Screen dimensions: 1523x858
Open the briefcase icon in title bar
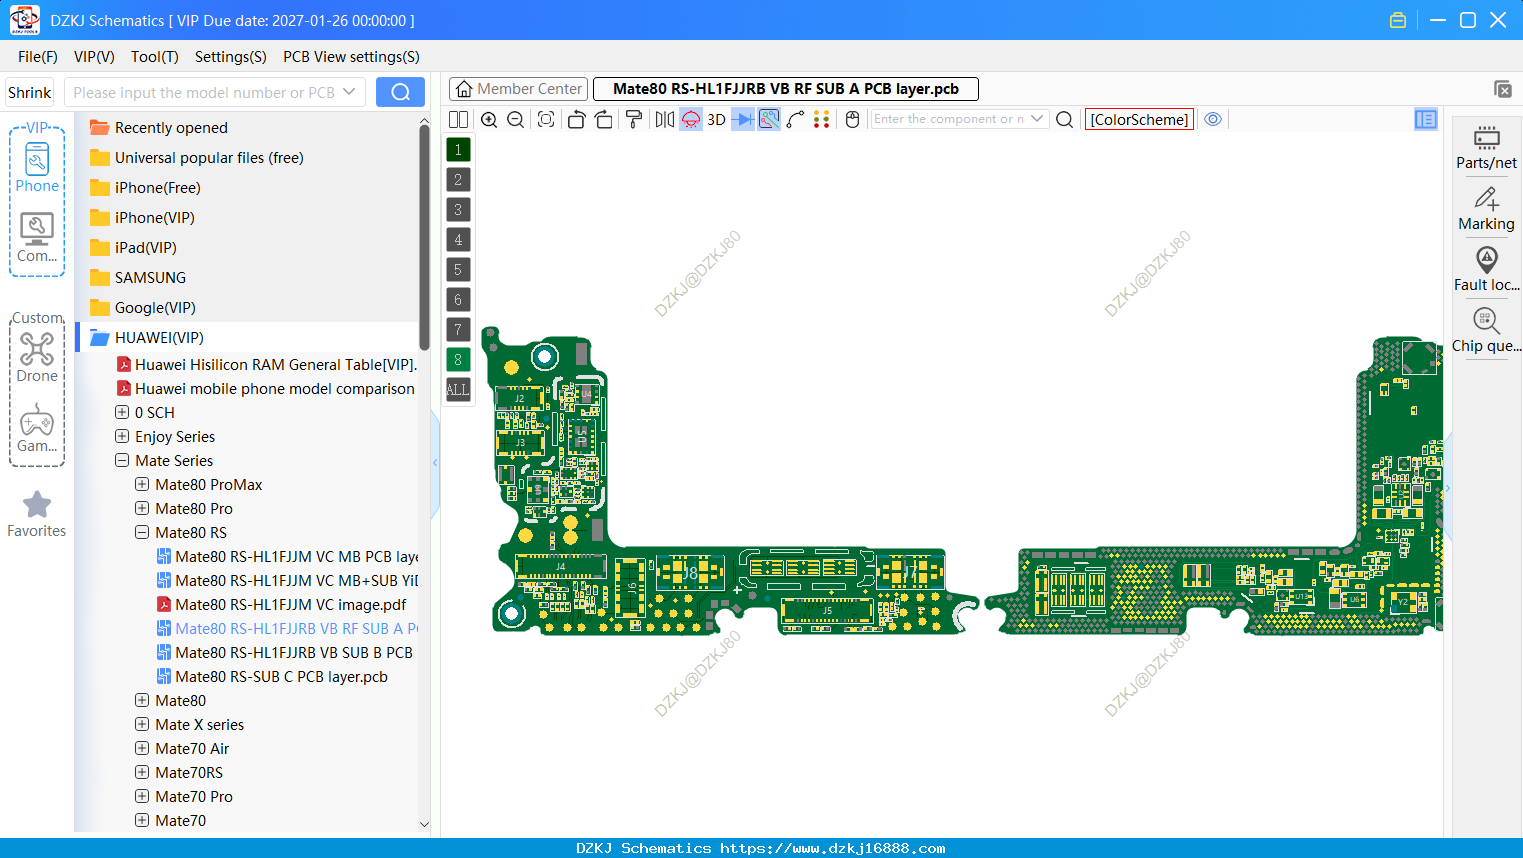1398,20
